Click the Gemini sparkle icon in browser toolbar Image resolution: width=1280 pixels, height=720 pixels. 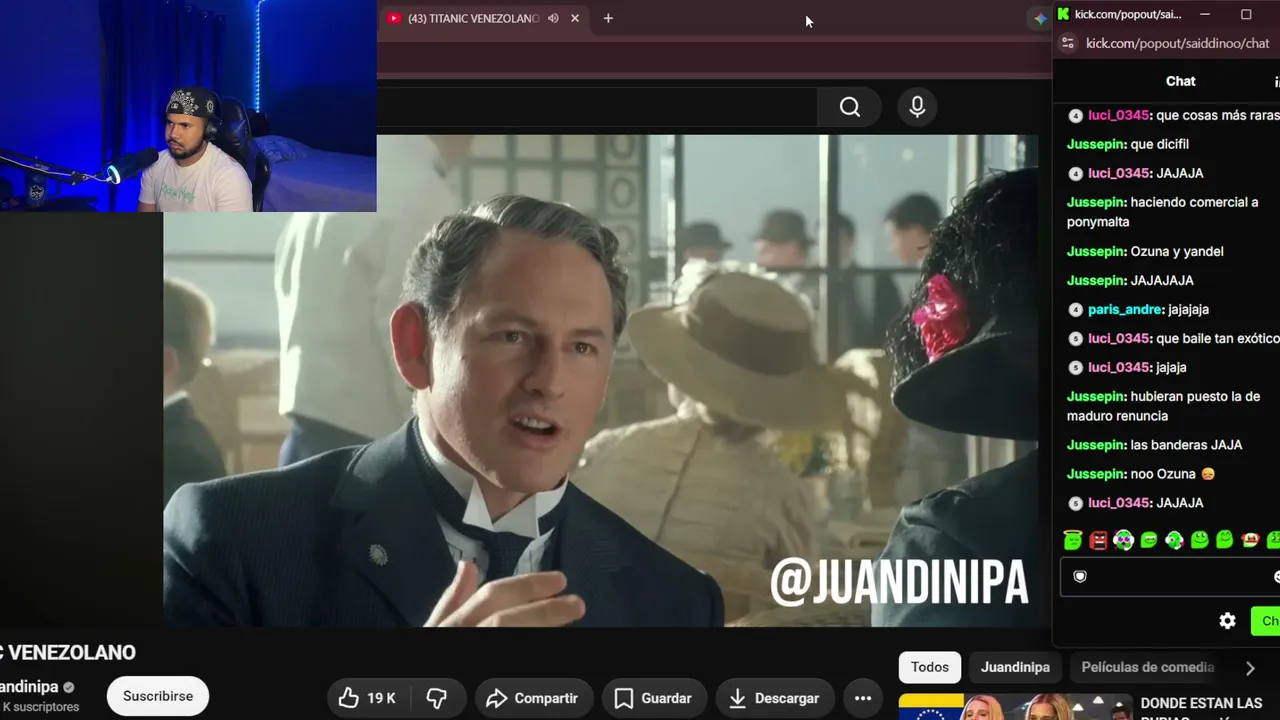point(1040,18)
